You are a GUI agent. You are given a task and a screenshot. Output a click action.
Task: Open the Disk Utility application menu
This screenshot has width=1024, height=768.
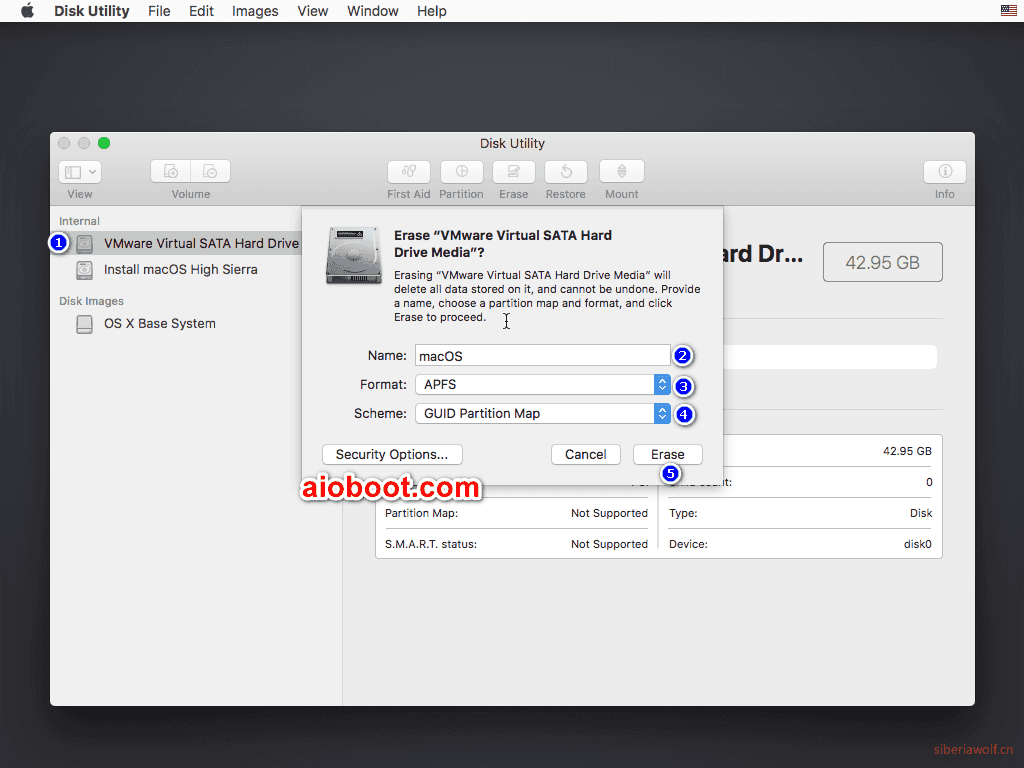91,11
